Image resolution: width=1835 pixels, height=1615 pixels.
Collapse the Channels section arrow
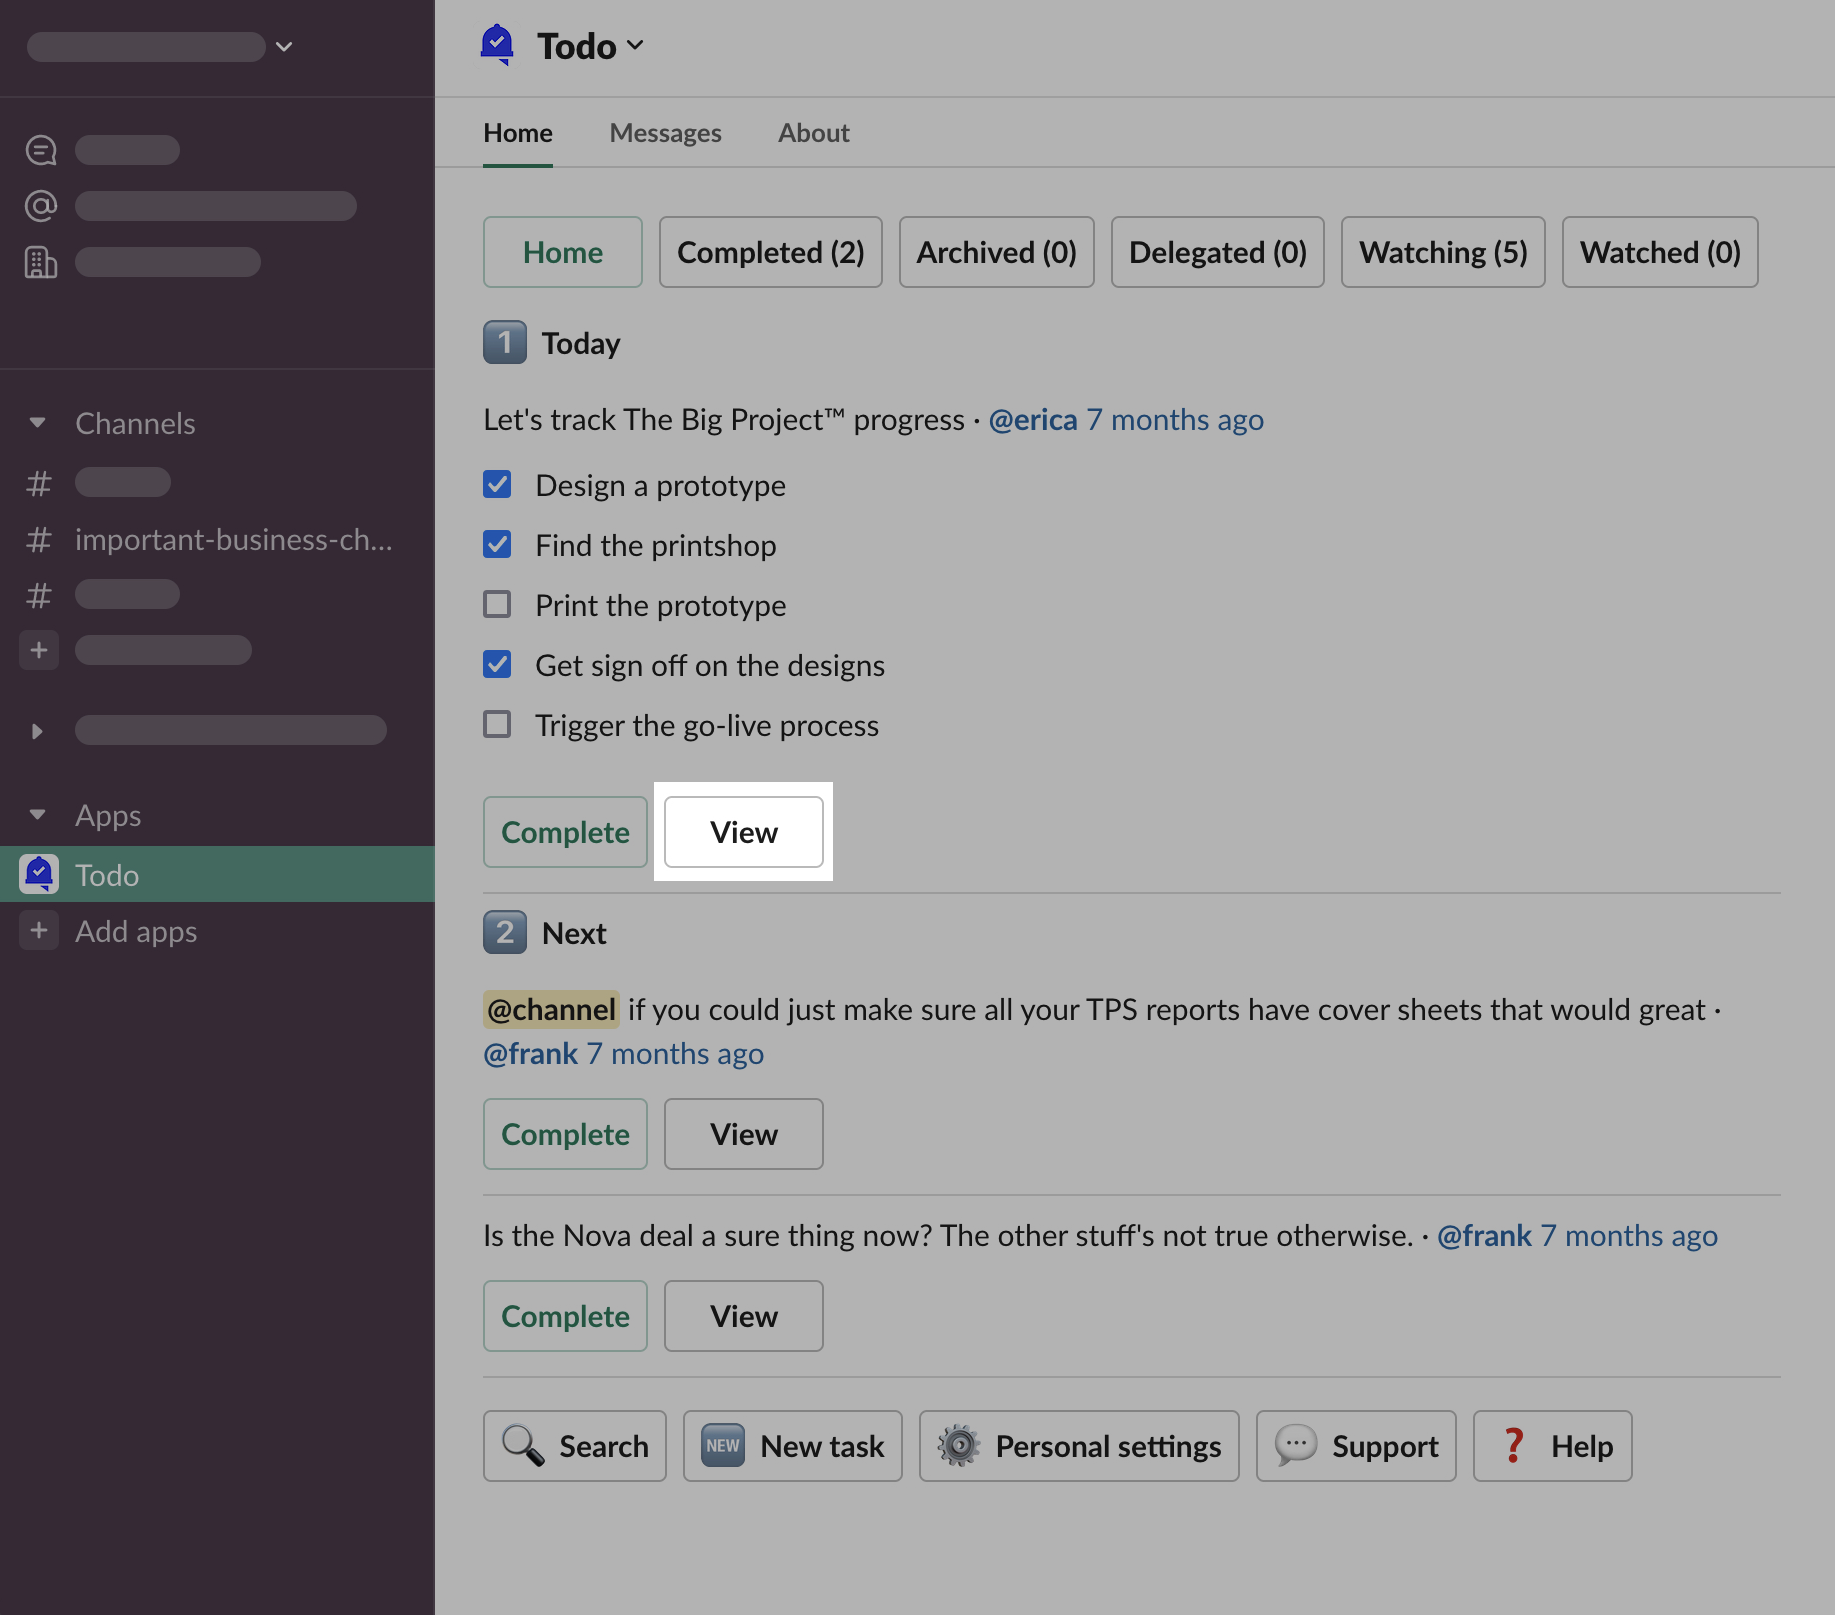[x=38, y=423]
